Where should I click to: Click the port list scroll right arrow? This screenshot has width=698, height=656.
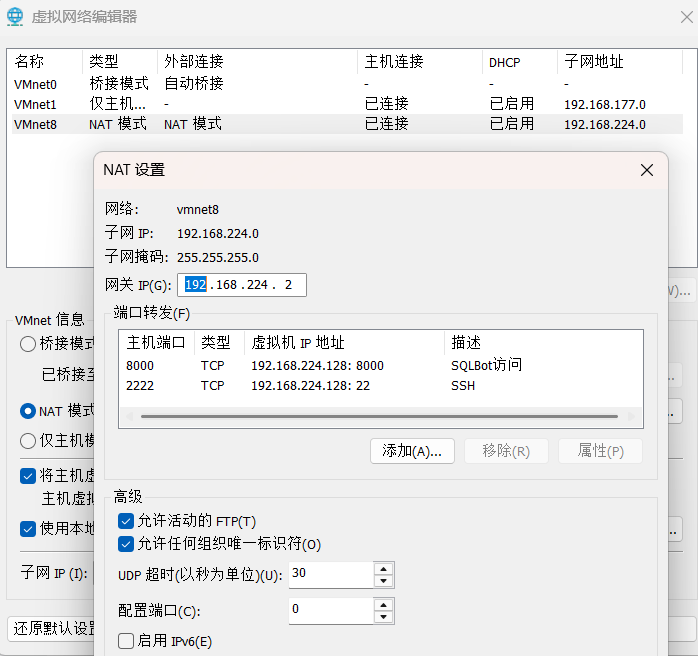[631, 417]
